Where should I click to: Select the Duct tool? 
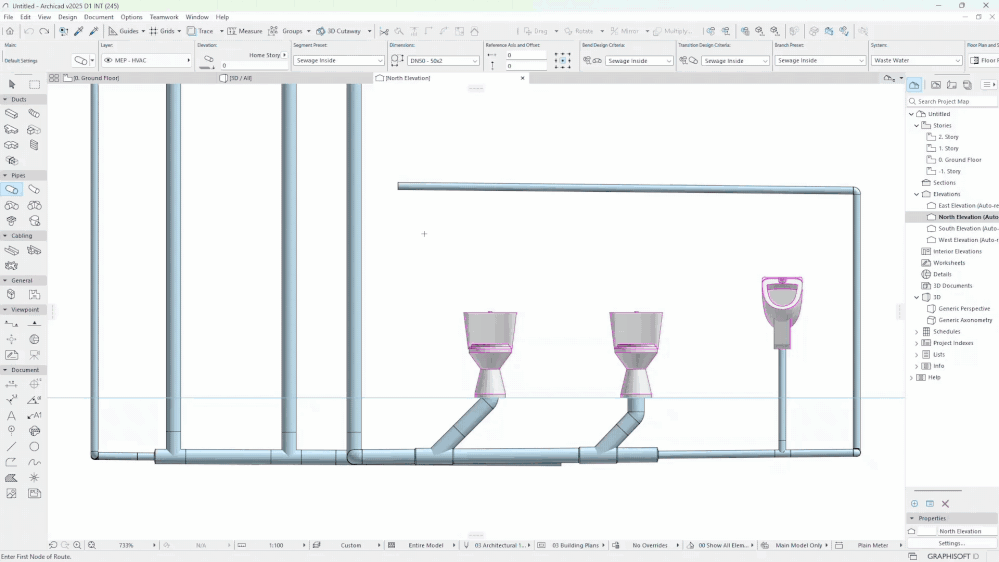click(11, 113)
